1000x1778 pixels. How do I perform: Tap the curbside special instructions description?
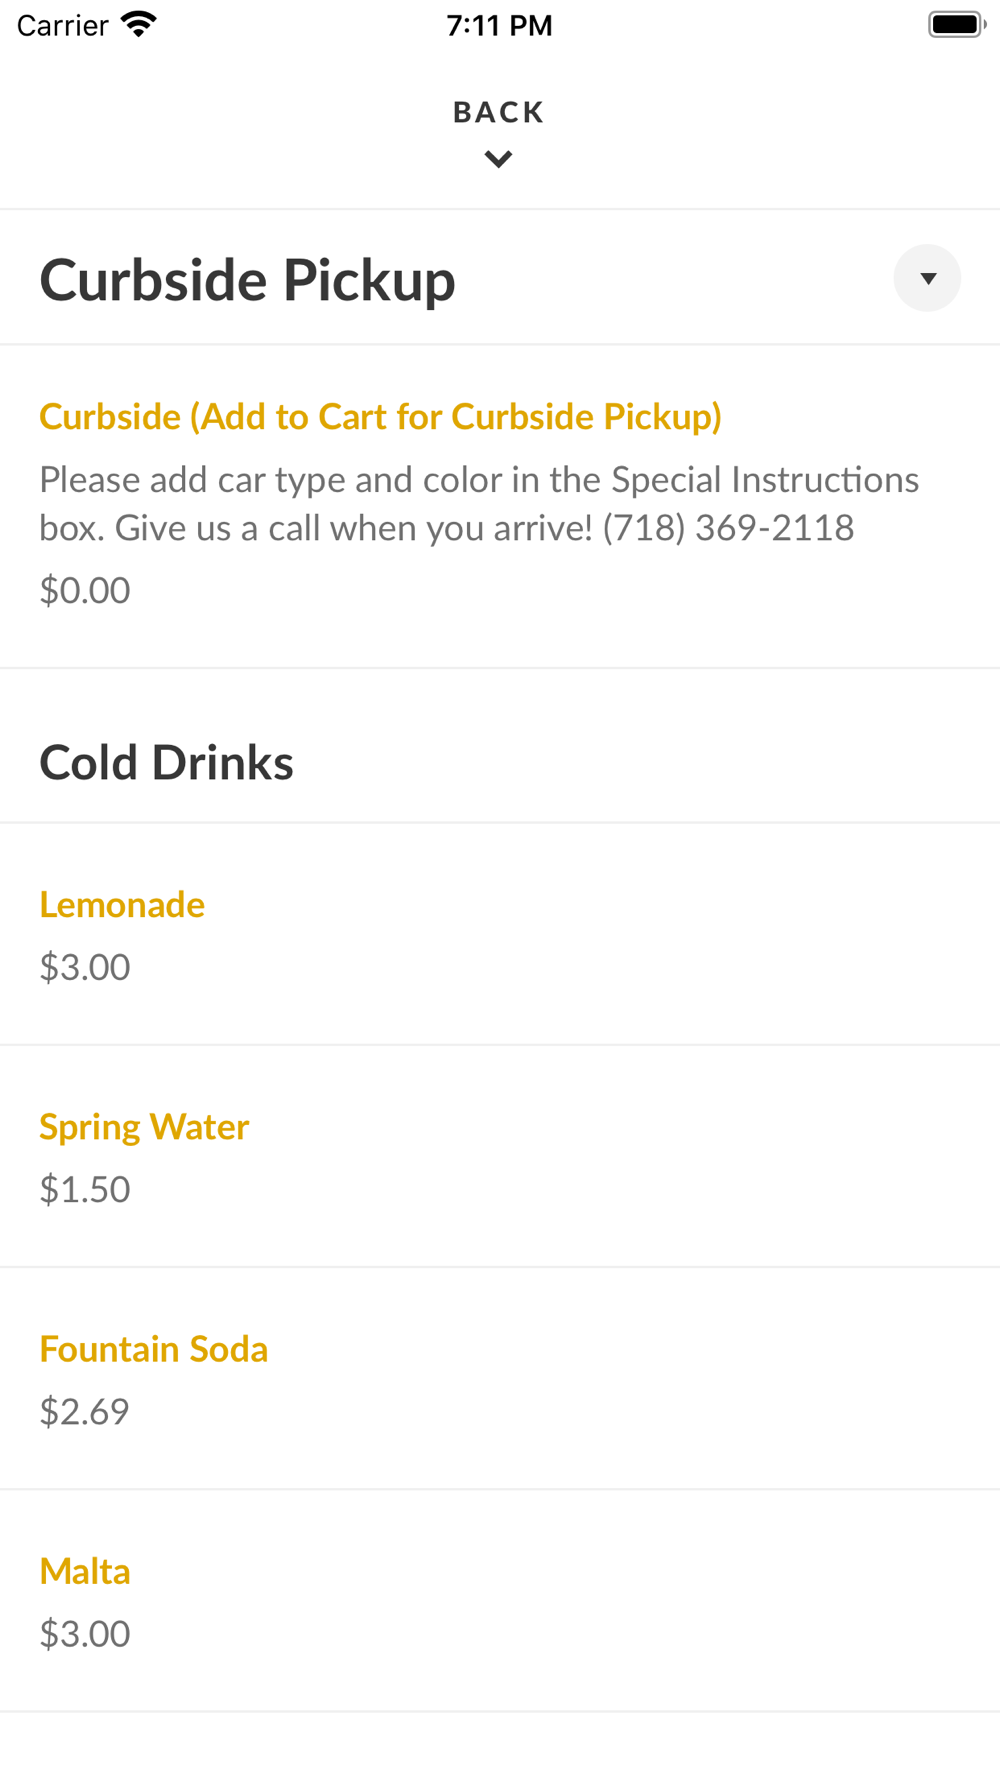(x=478, y=504)
